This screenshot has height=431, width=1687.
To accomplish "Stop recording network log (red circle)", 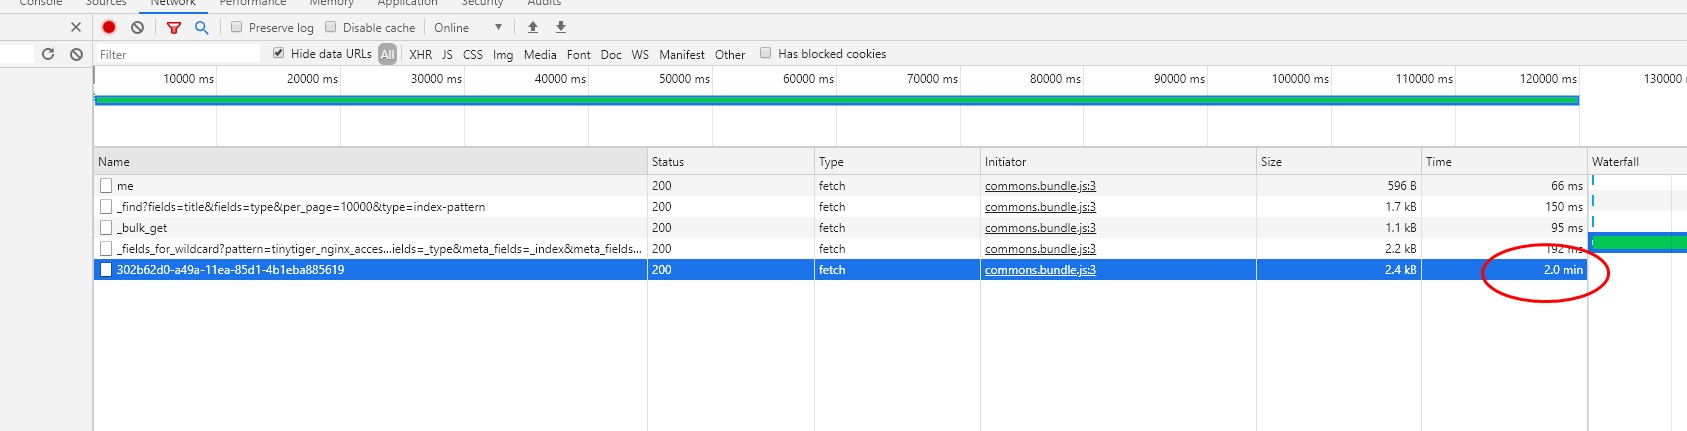I will [109, 27].
